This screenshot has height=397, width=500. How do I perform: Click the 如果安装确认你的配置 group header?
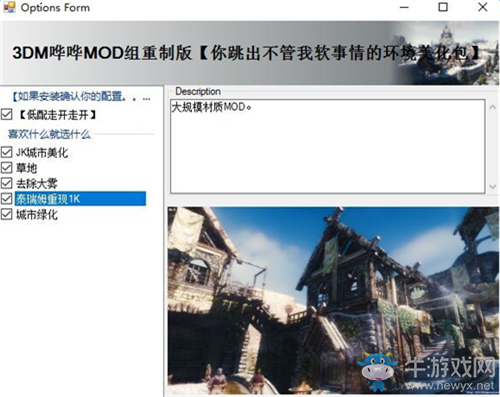point(81,97)
